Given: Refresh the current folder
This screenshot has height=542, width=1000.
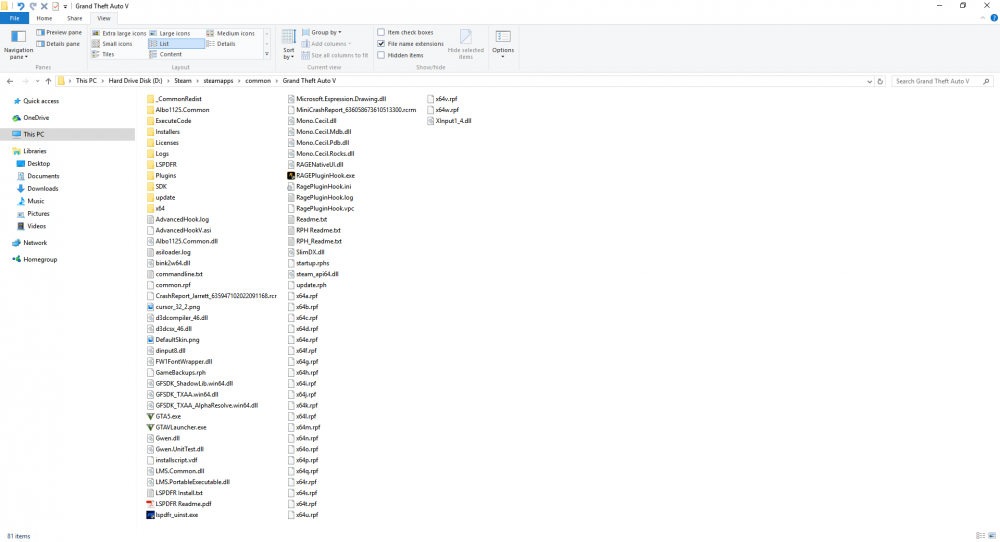Looking at the screenshot, I should (880, 81).
